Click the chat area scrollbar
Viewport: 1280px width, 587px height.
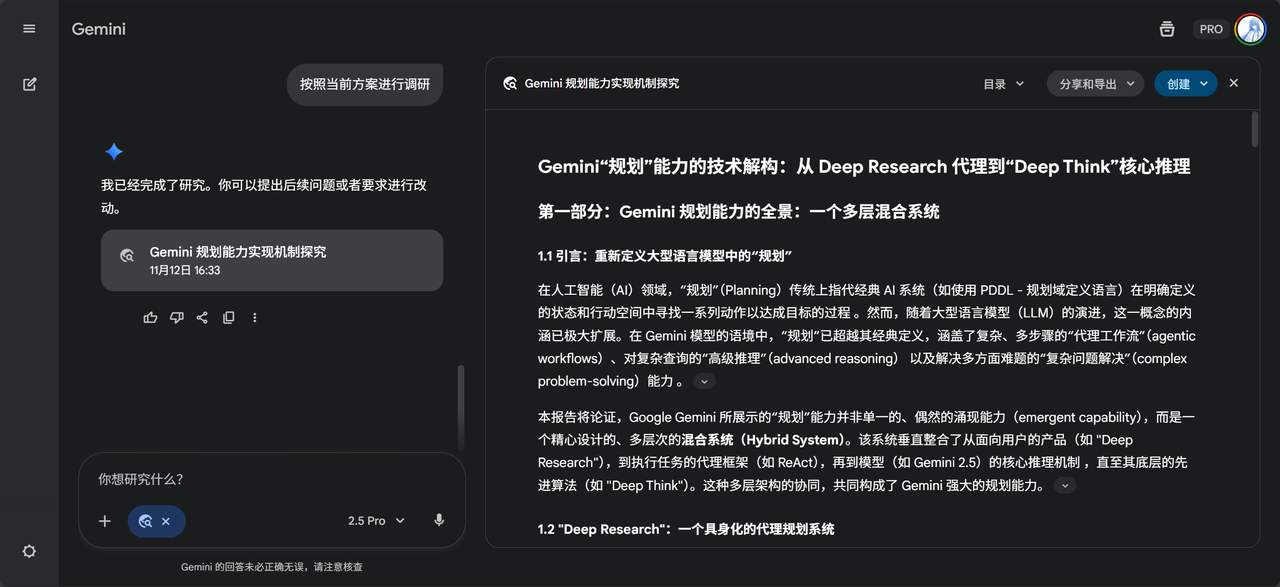pyautogui.click(x=461, y=408)
